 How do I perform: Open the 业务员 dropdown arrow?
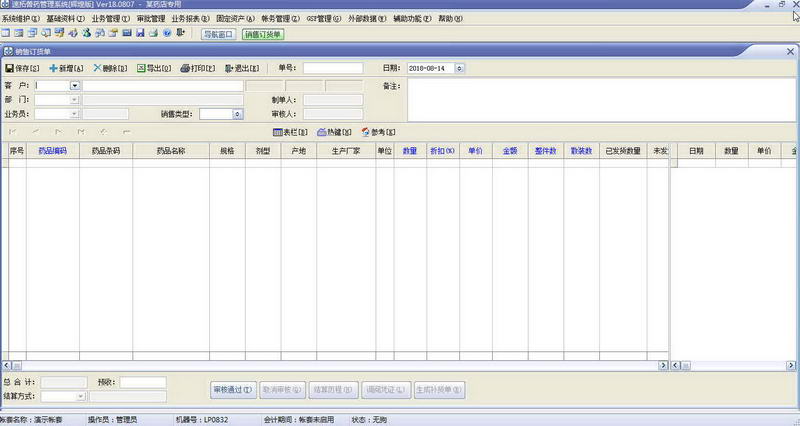pos(74,114)
